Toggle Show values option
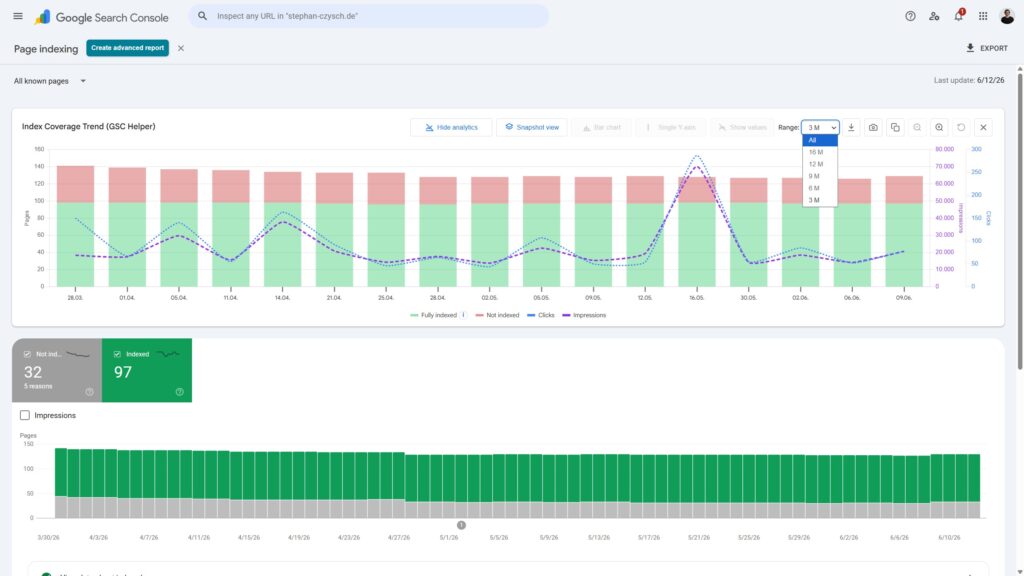Image resolution: width=1024 pixels, height=576 pixels. (743, 127)
